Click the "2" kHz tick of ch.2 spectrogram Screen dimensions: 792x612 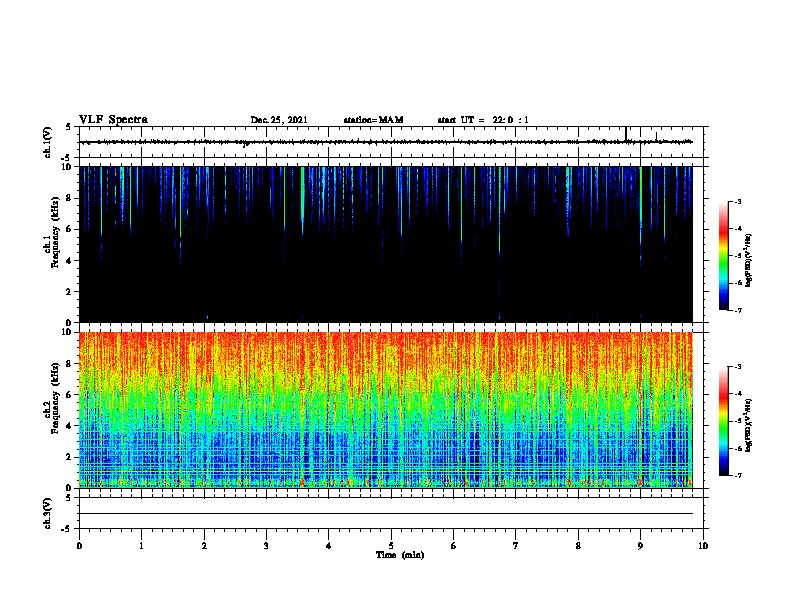pos(70,457)
